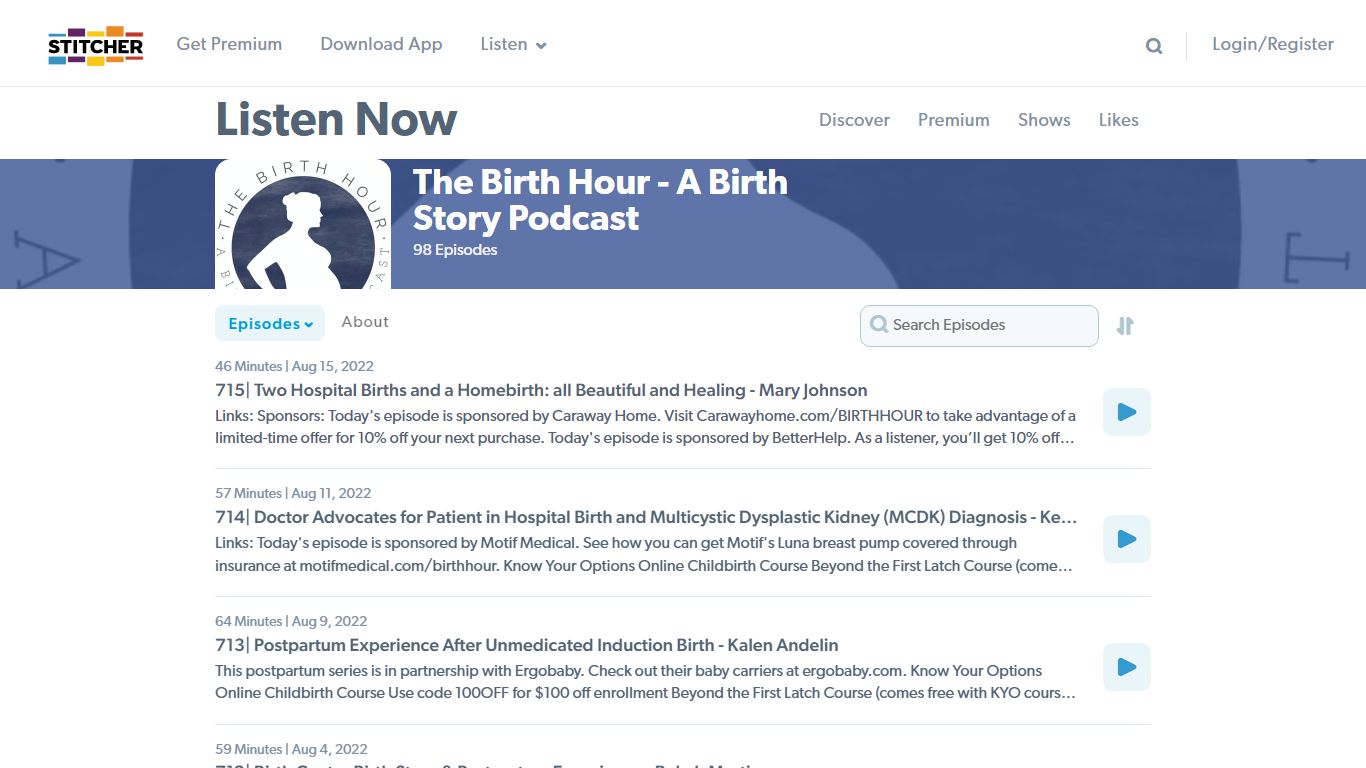Screen dimensions: 1366x768
Task: Open Download App link
Action: coord(381,44)
